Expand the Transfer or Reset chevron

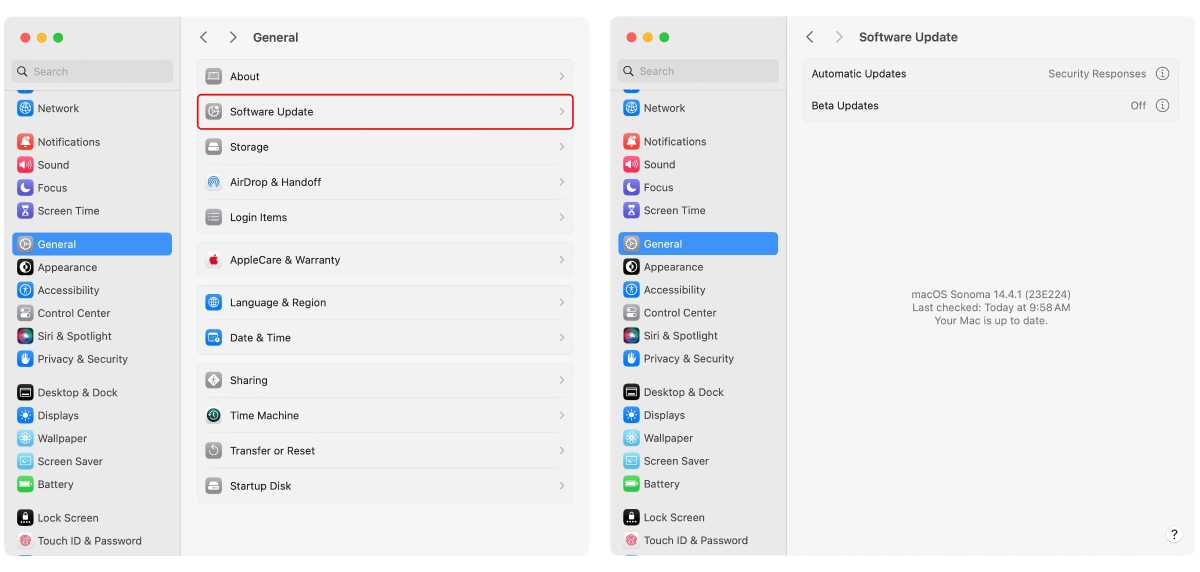[x=562, y=451]
